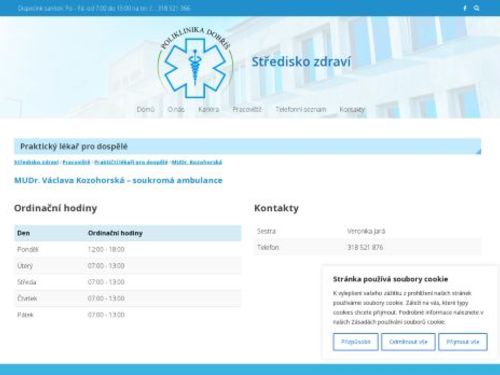Click the corner triangle of heading bar
The width and height of the screenshot is (500, 375).
(478, 152)
